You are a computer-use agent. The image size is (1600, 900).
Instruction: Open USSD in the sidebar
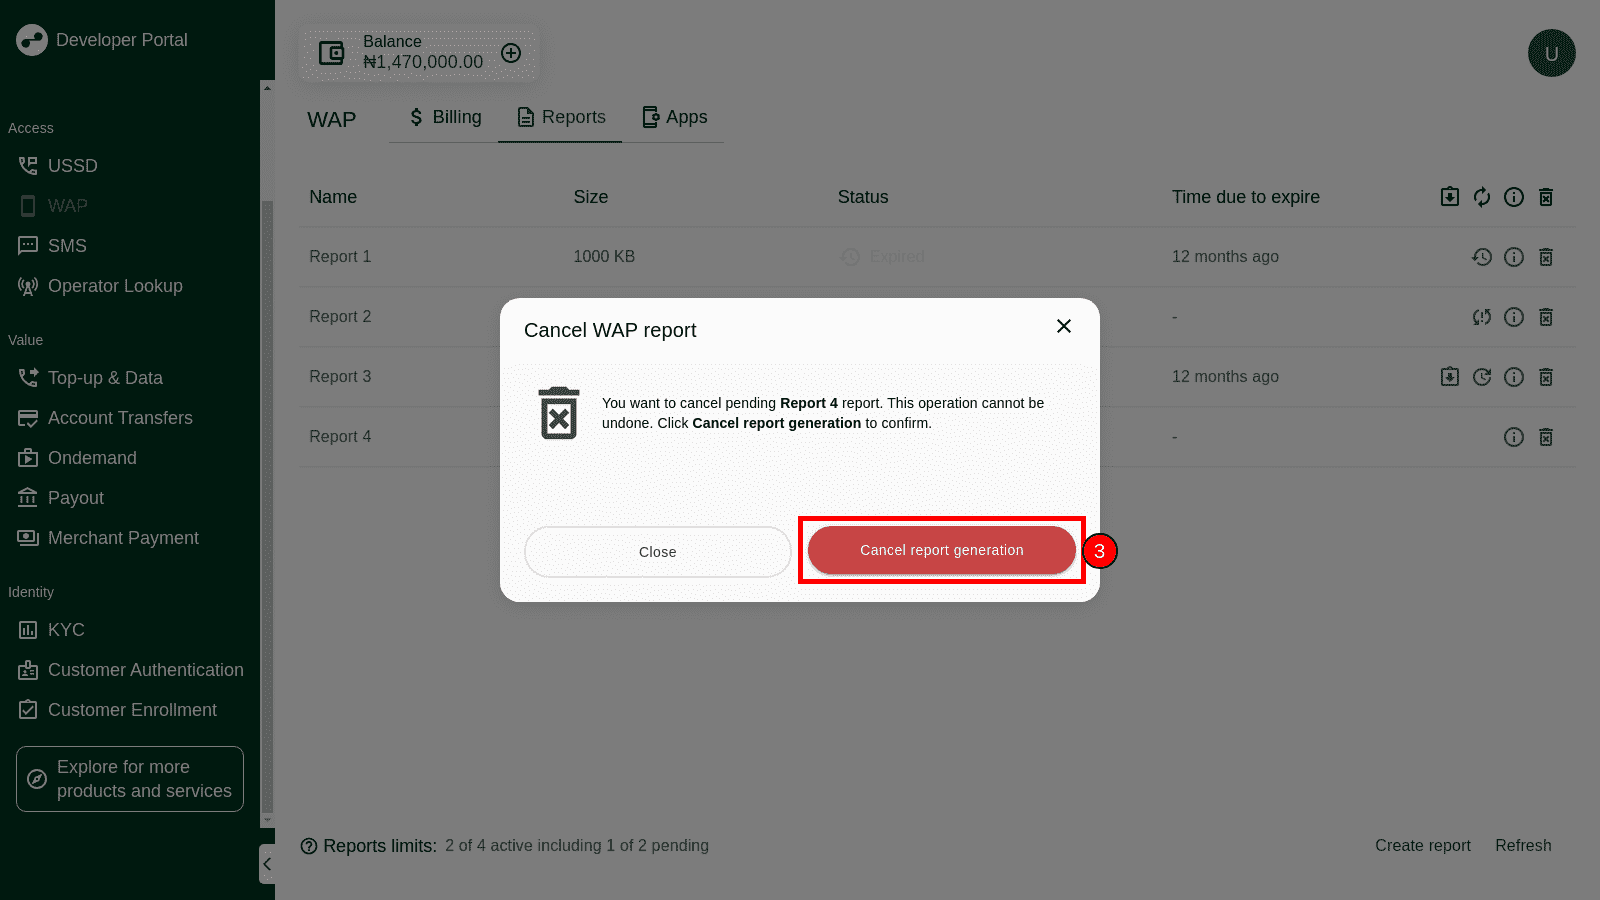click(x=72, y=166)
